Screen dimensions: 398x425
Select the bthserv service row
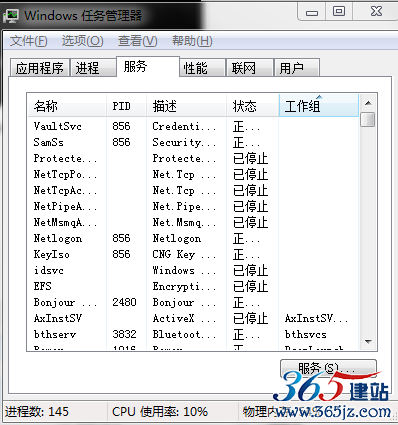click(193, 334)
